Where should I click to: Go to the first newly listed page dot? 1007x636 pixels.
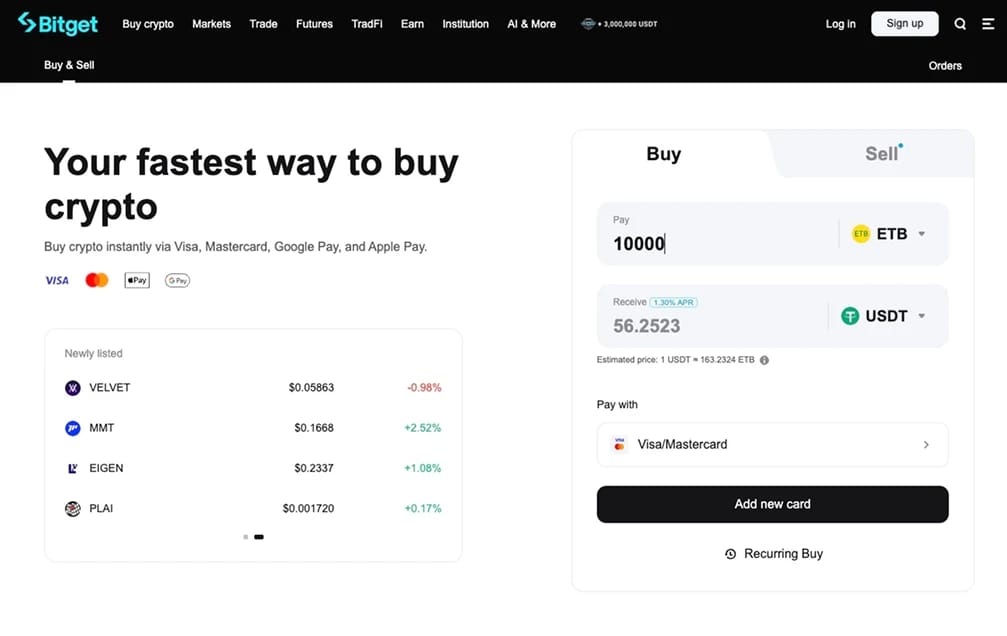click(x=245, y=537)
